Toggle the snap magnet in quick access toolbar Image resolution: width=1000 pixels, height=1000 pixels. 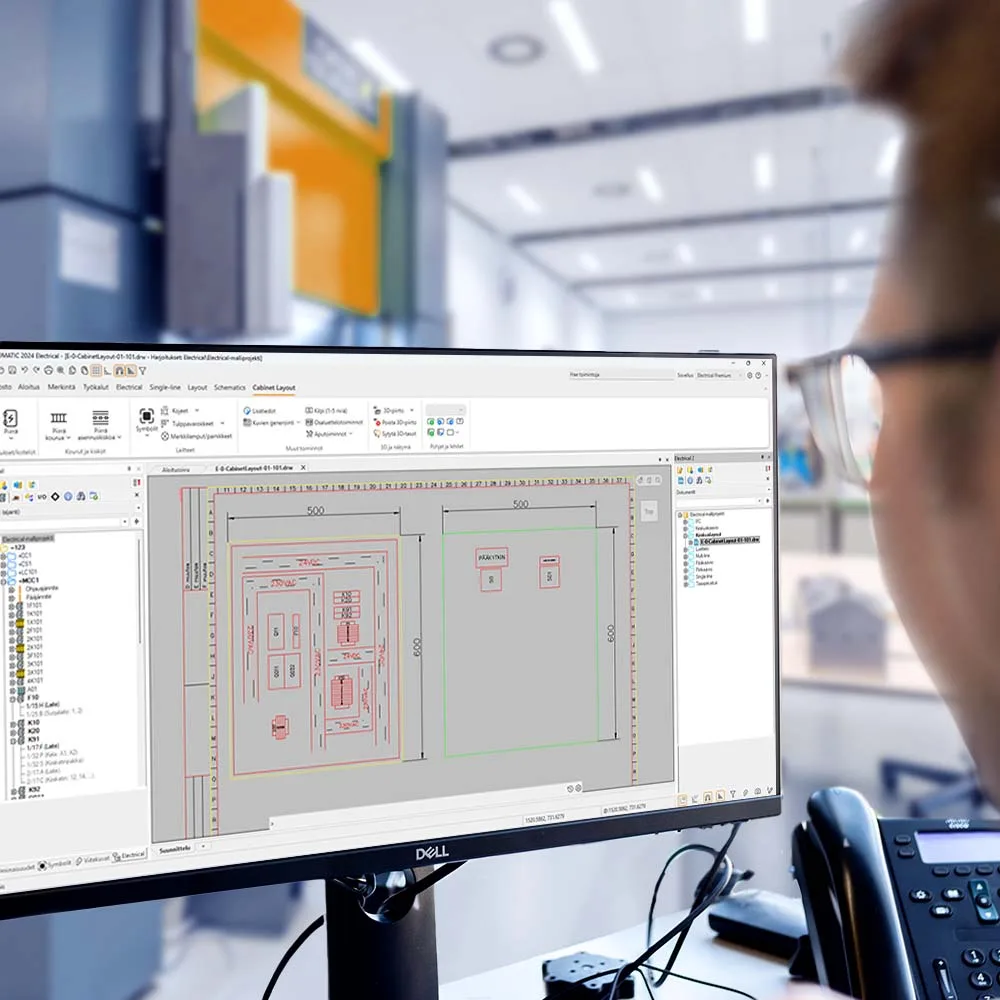[709, 797]
